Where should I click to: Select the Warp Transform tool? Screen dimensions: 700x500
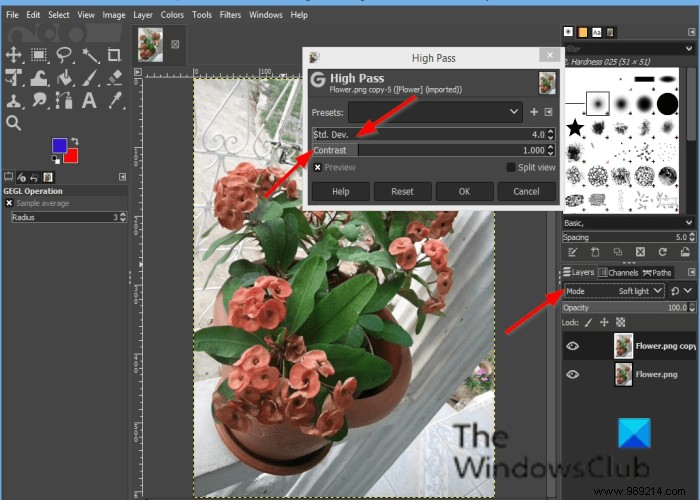39,78
